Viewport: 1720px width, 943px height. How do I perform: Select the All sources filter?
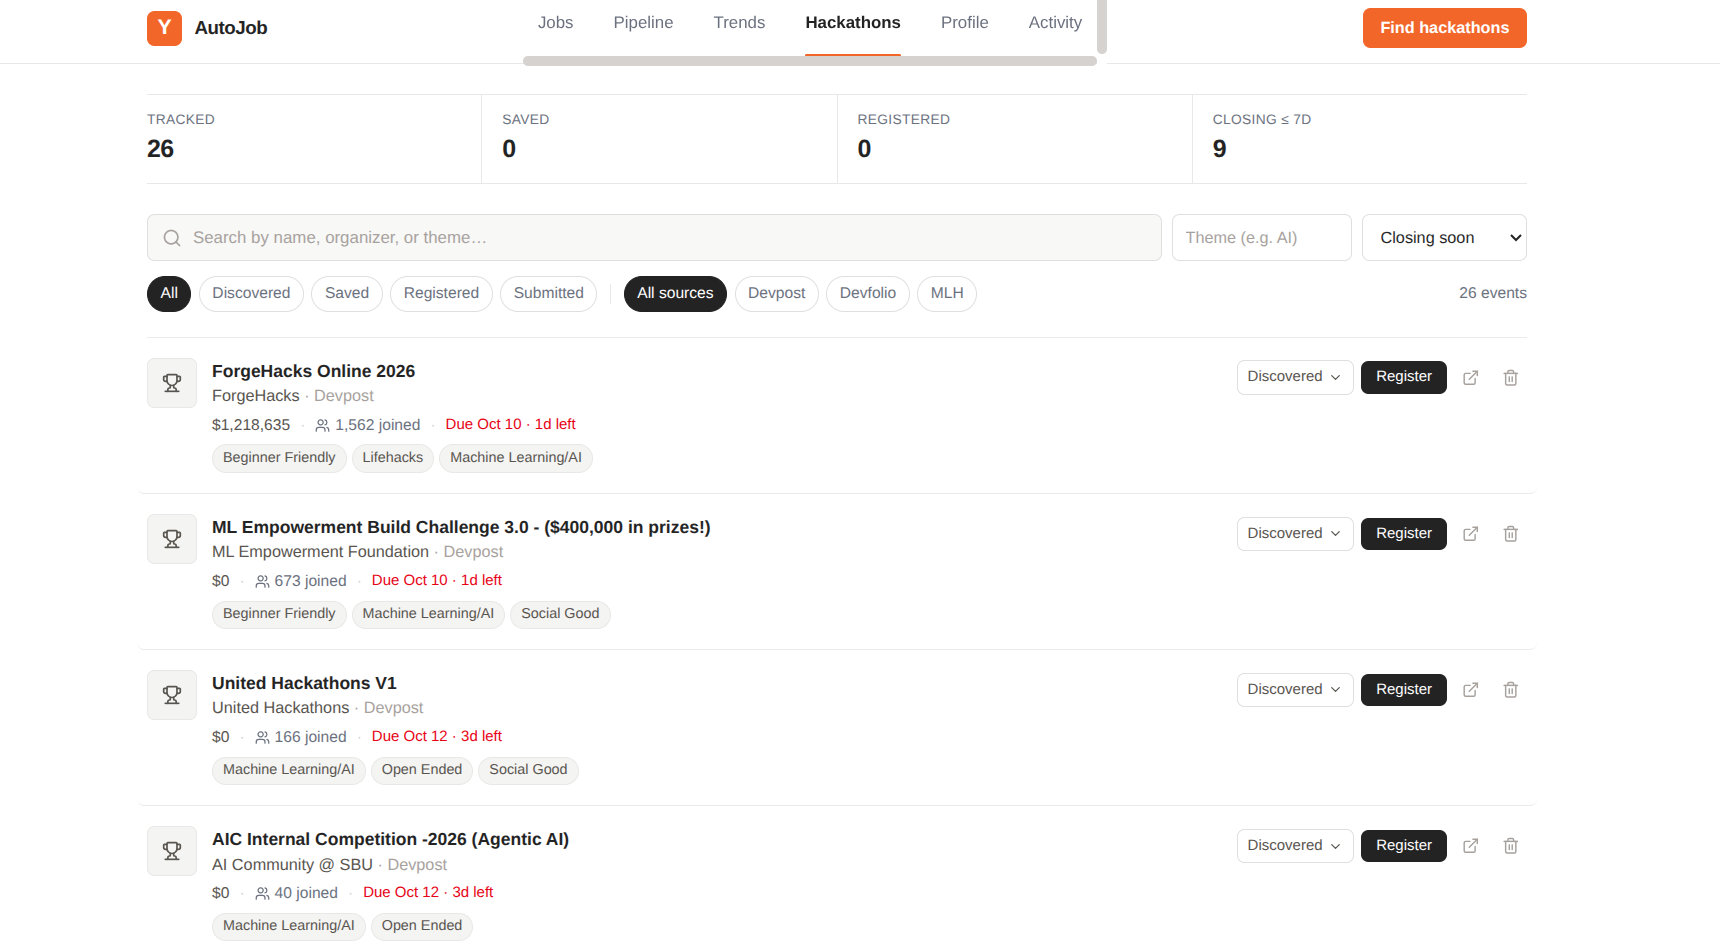coord(675,294)
